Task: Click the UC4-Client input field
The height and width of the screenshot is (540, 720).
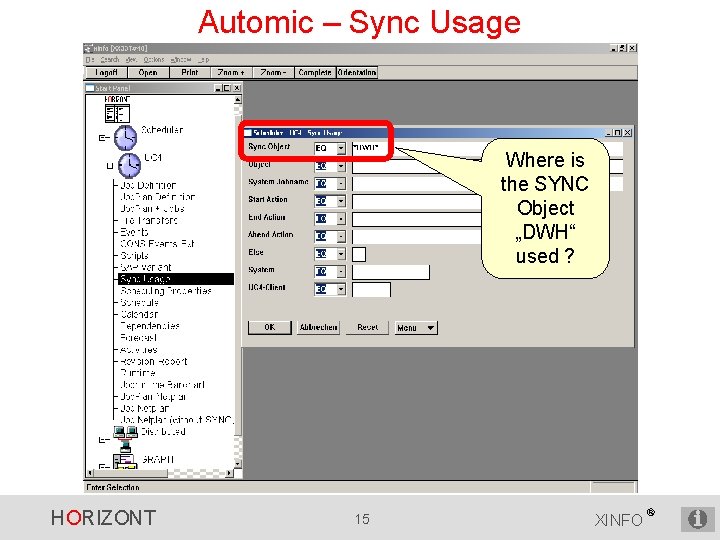Action: pyautogui.click(x=371, y=289)
